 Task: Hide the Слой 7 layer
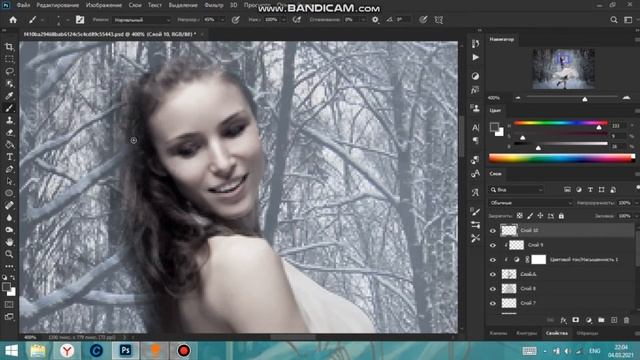(x=493, y=303)
